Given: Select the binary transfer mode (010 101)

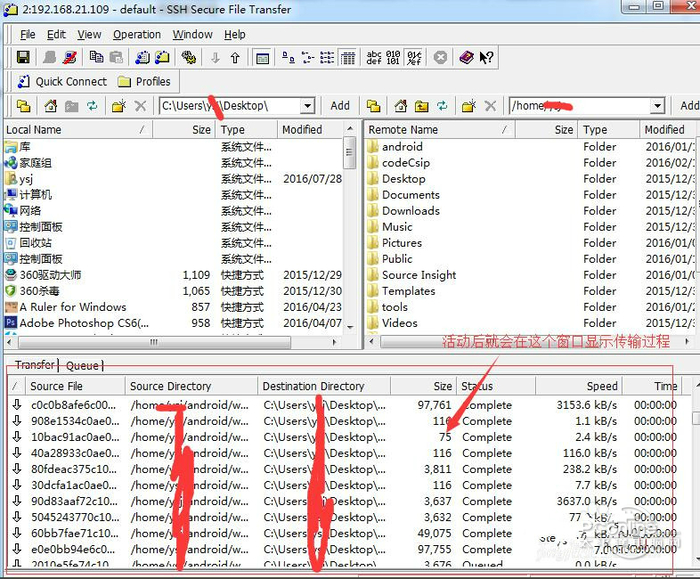Looking at the screenshot, I should [x=394, y=58].
